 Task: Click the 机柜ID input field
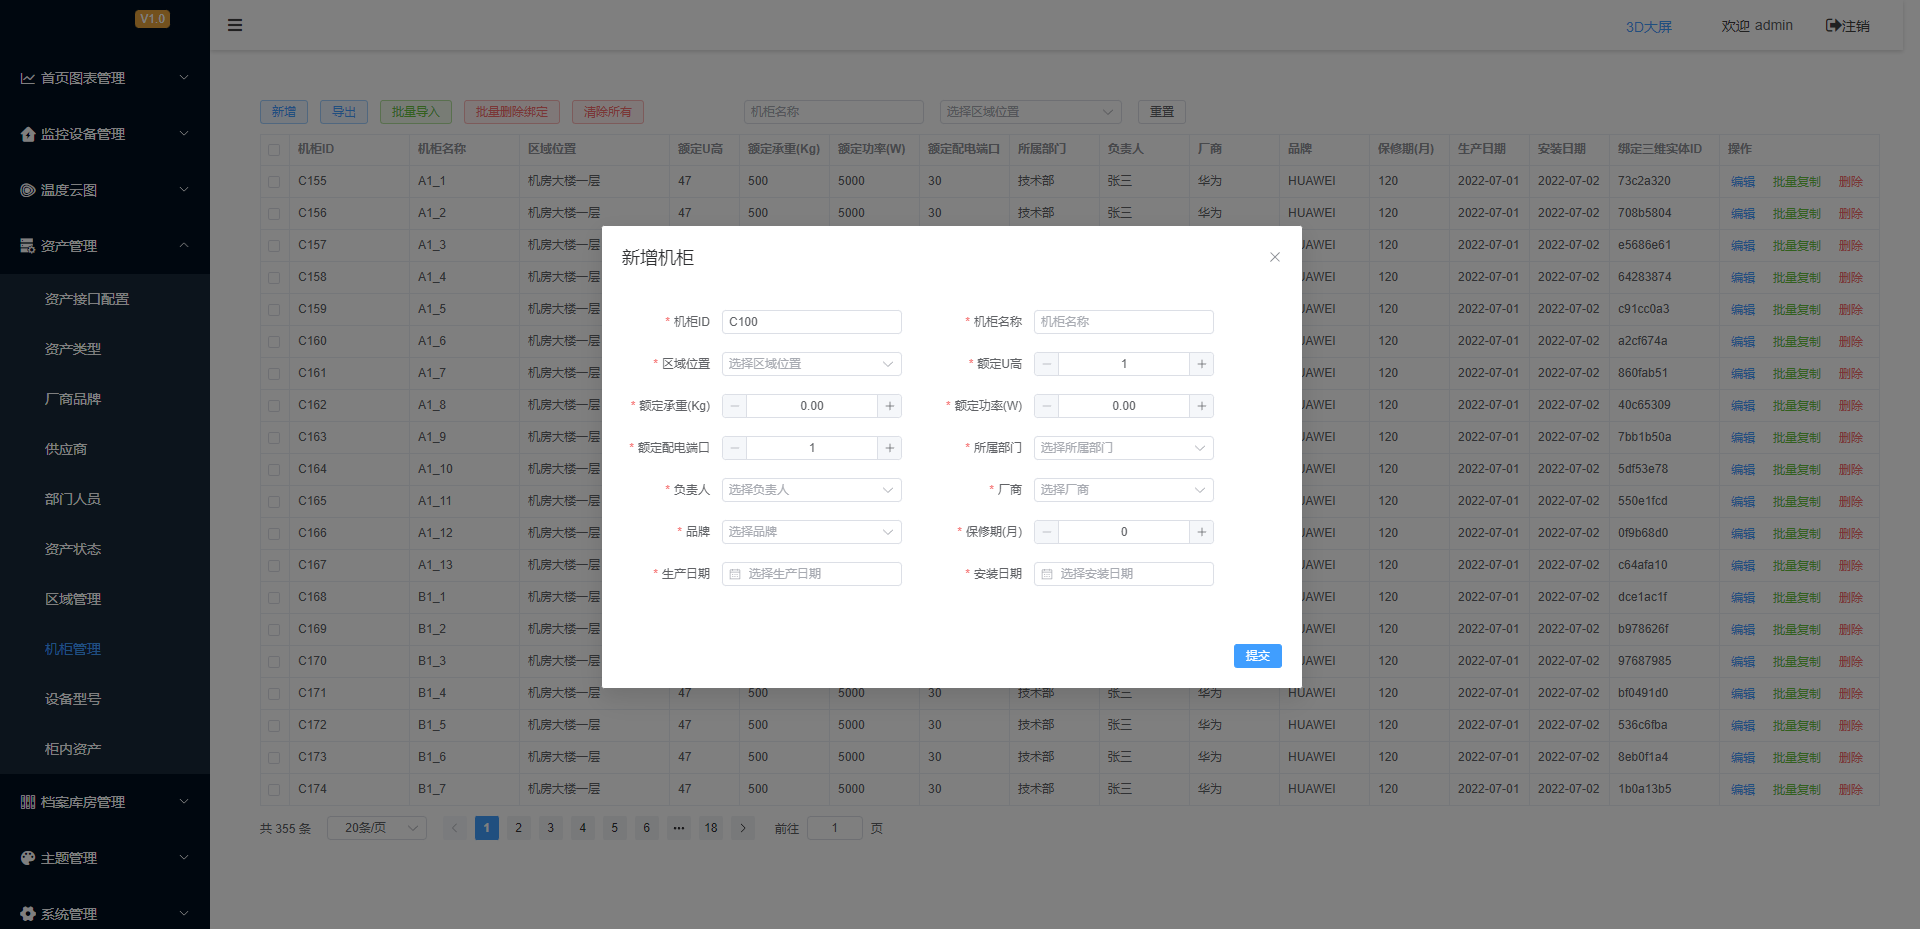812,322
